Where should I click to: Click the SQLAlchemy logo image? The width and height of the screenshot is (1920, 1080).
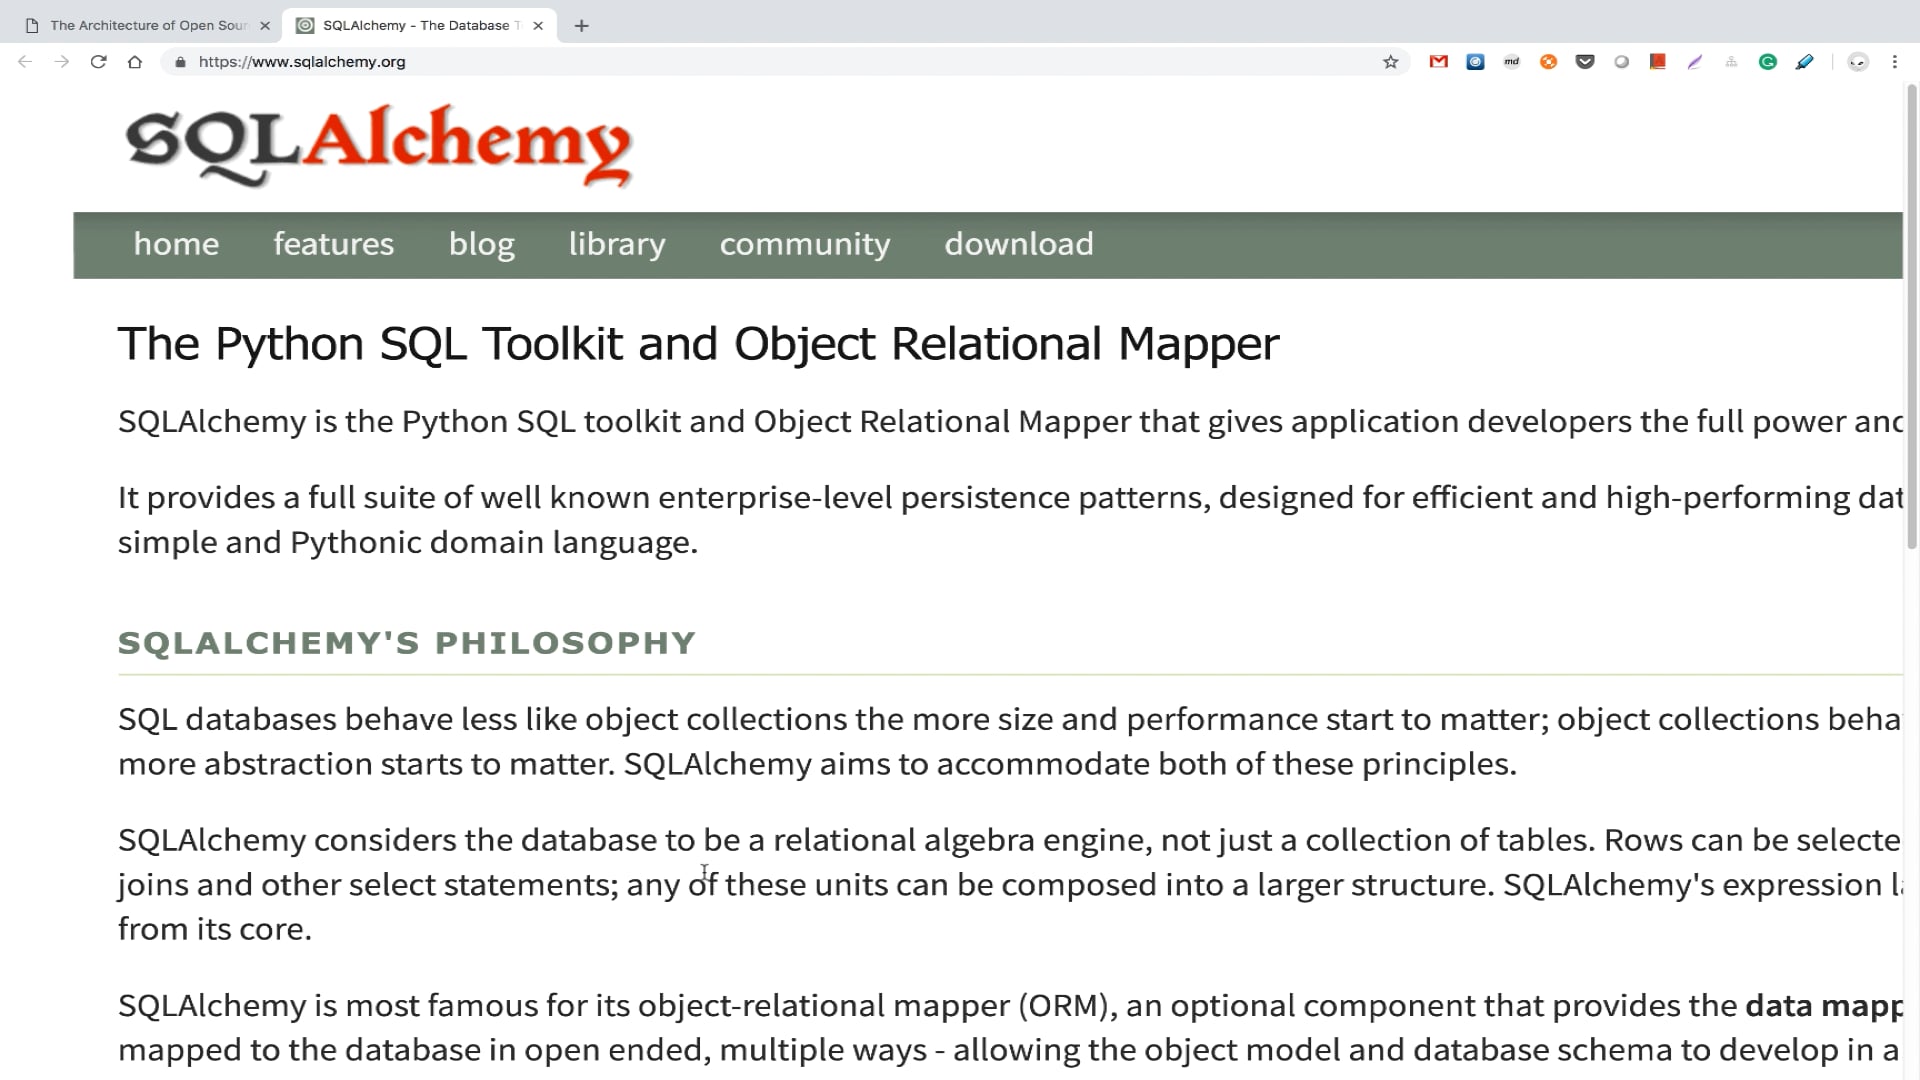click(378, 145)
